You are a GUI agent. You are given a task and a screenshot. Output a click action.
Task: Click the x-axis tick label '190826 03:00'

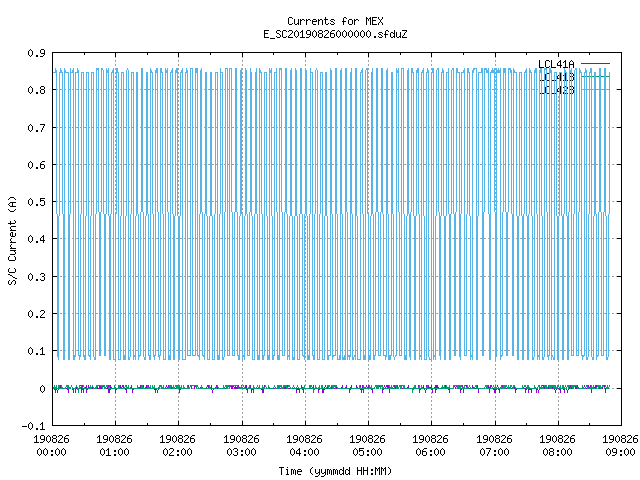242,446
